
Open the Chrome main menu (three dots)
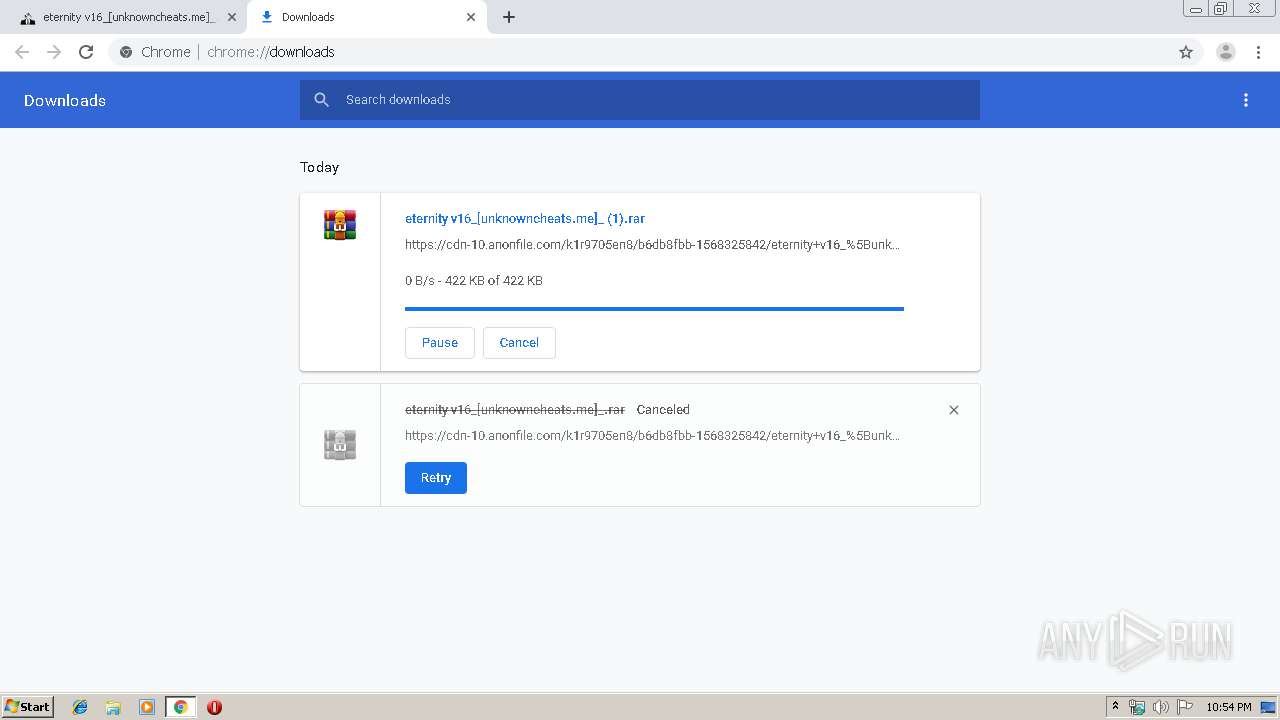[x=1259, y=52]
